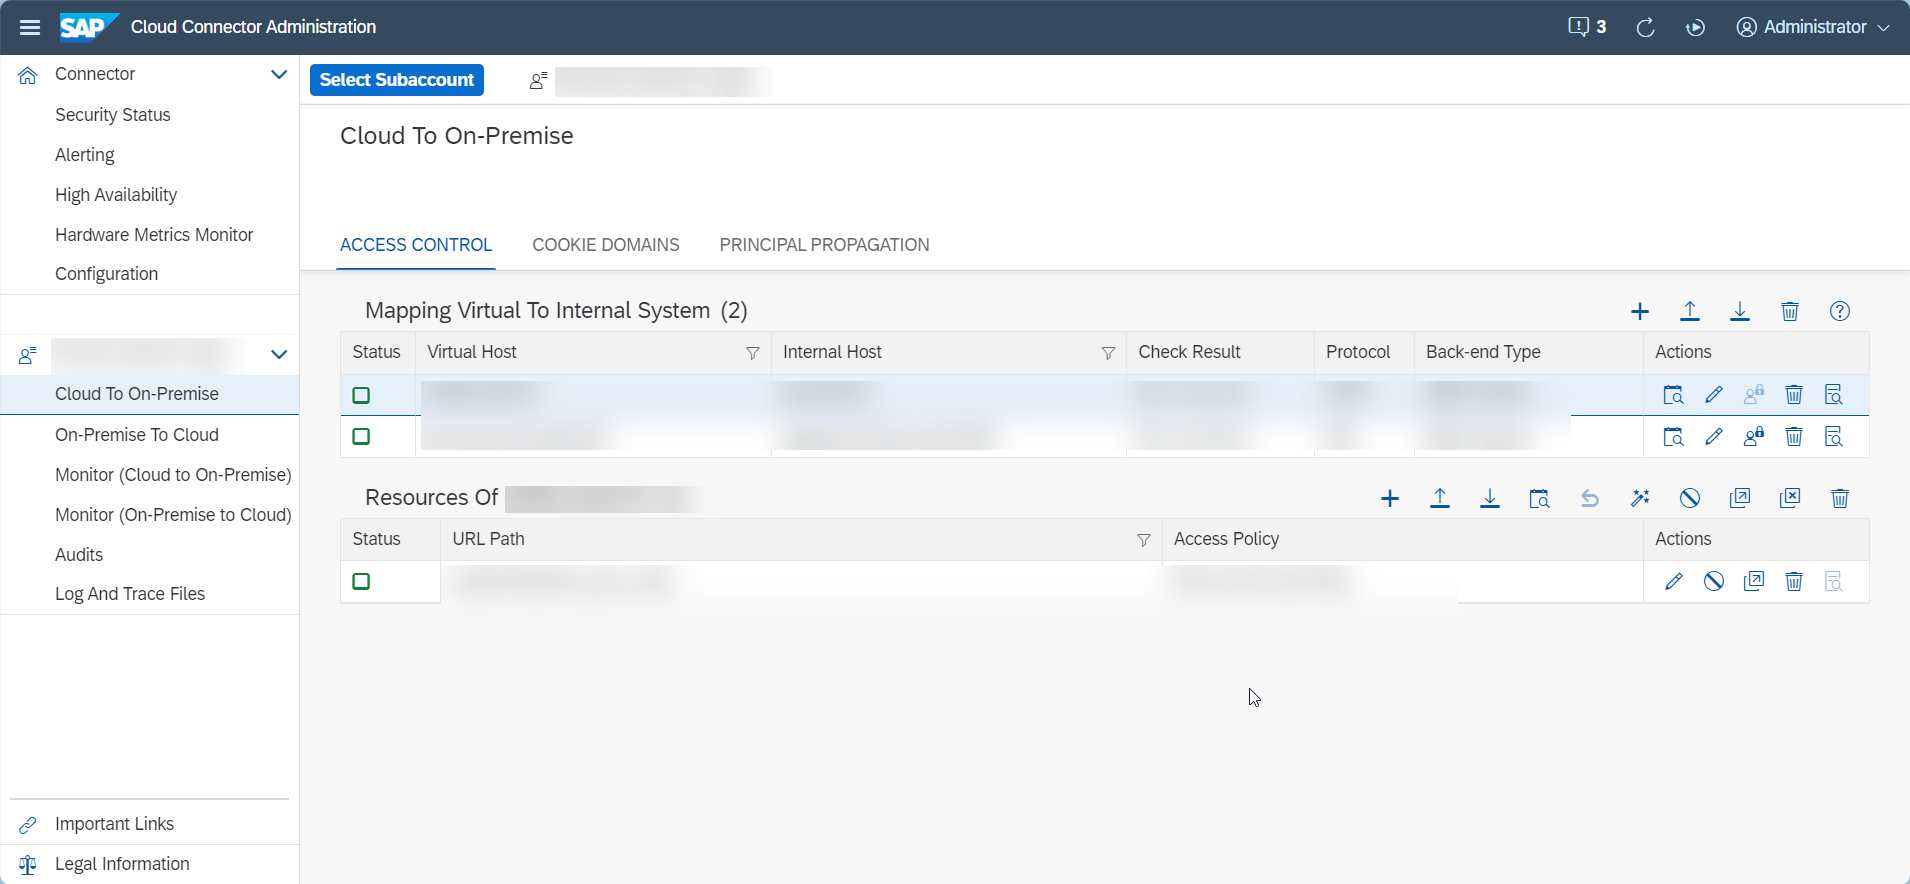Show details of second mapping row

pyautogui.click(x=1834, y=437)
